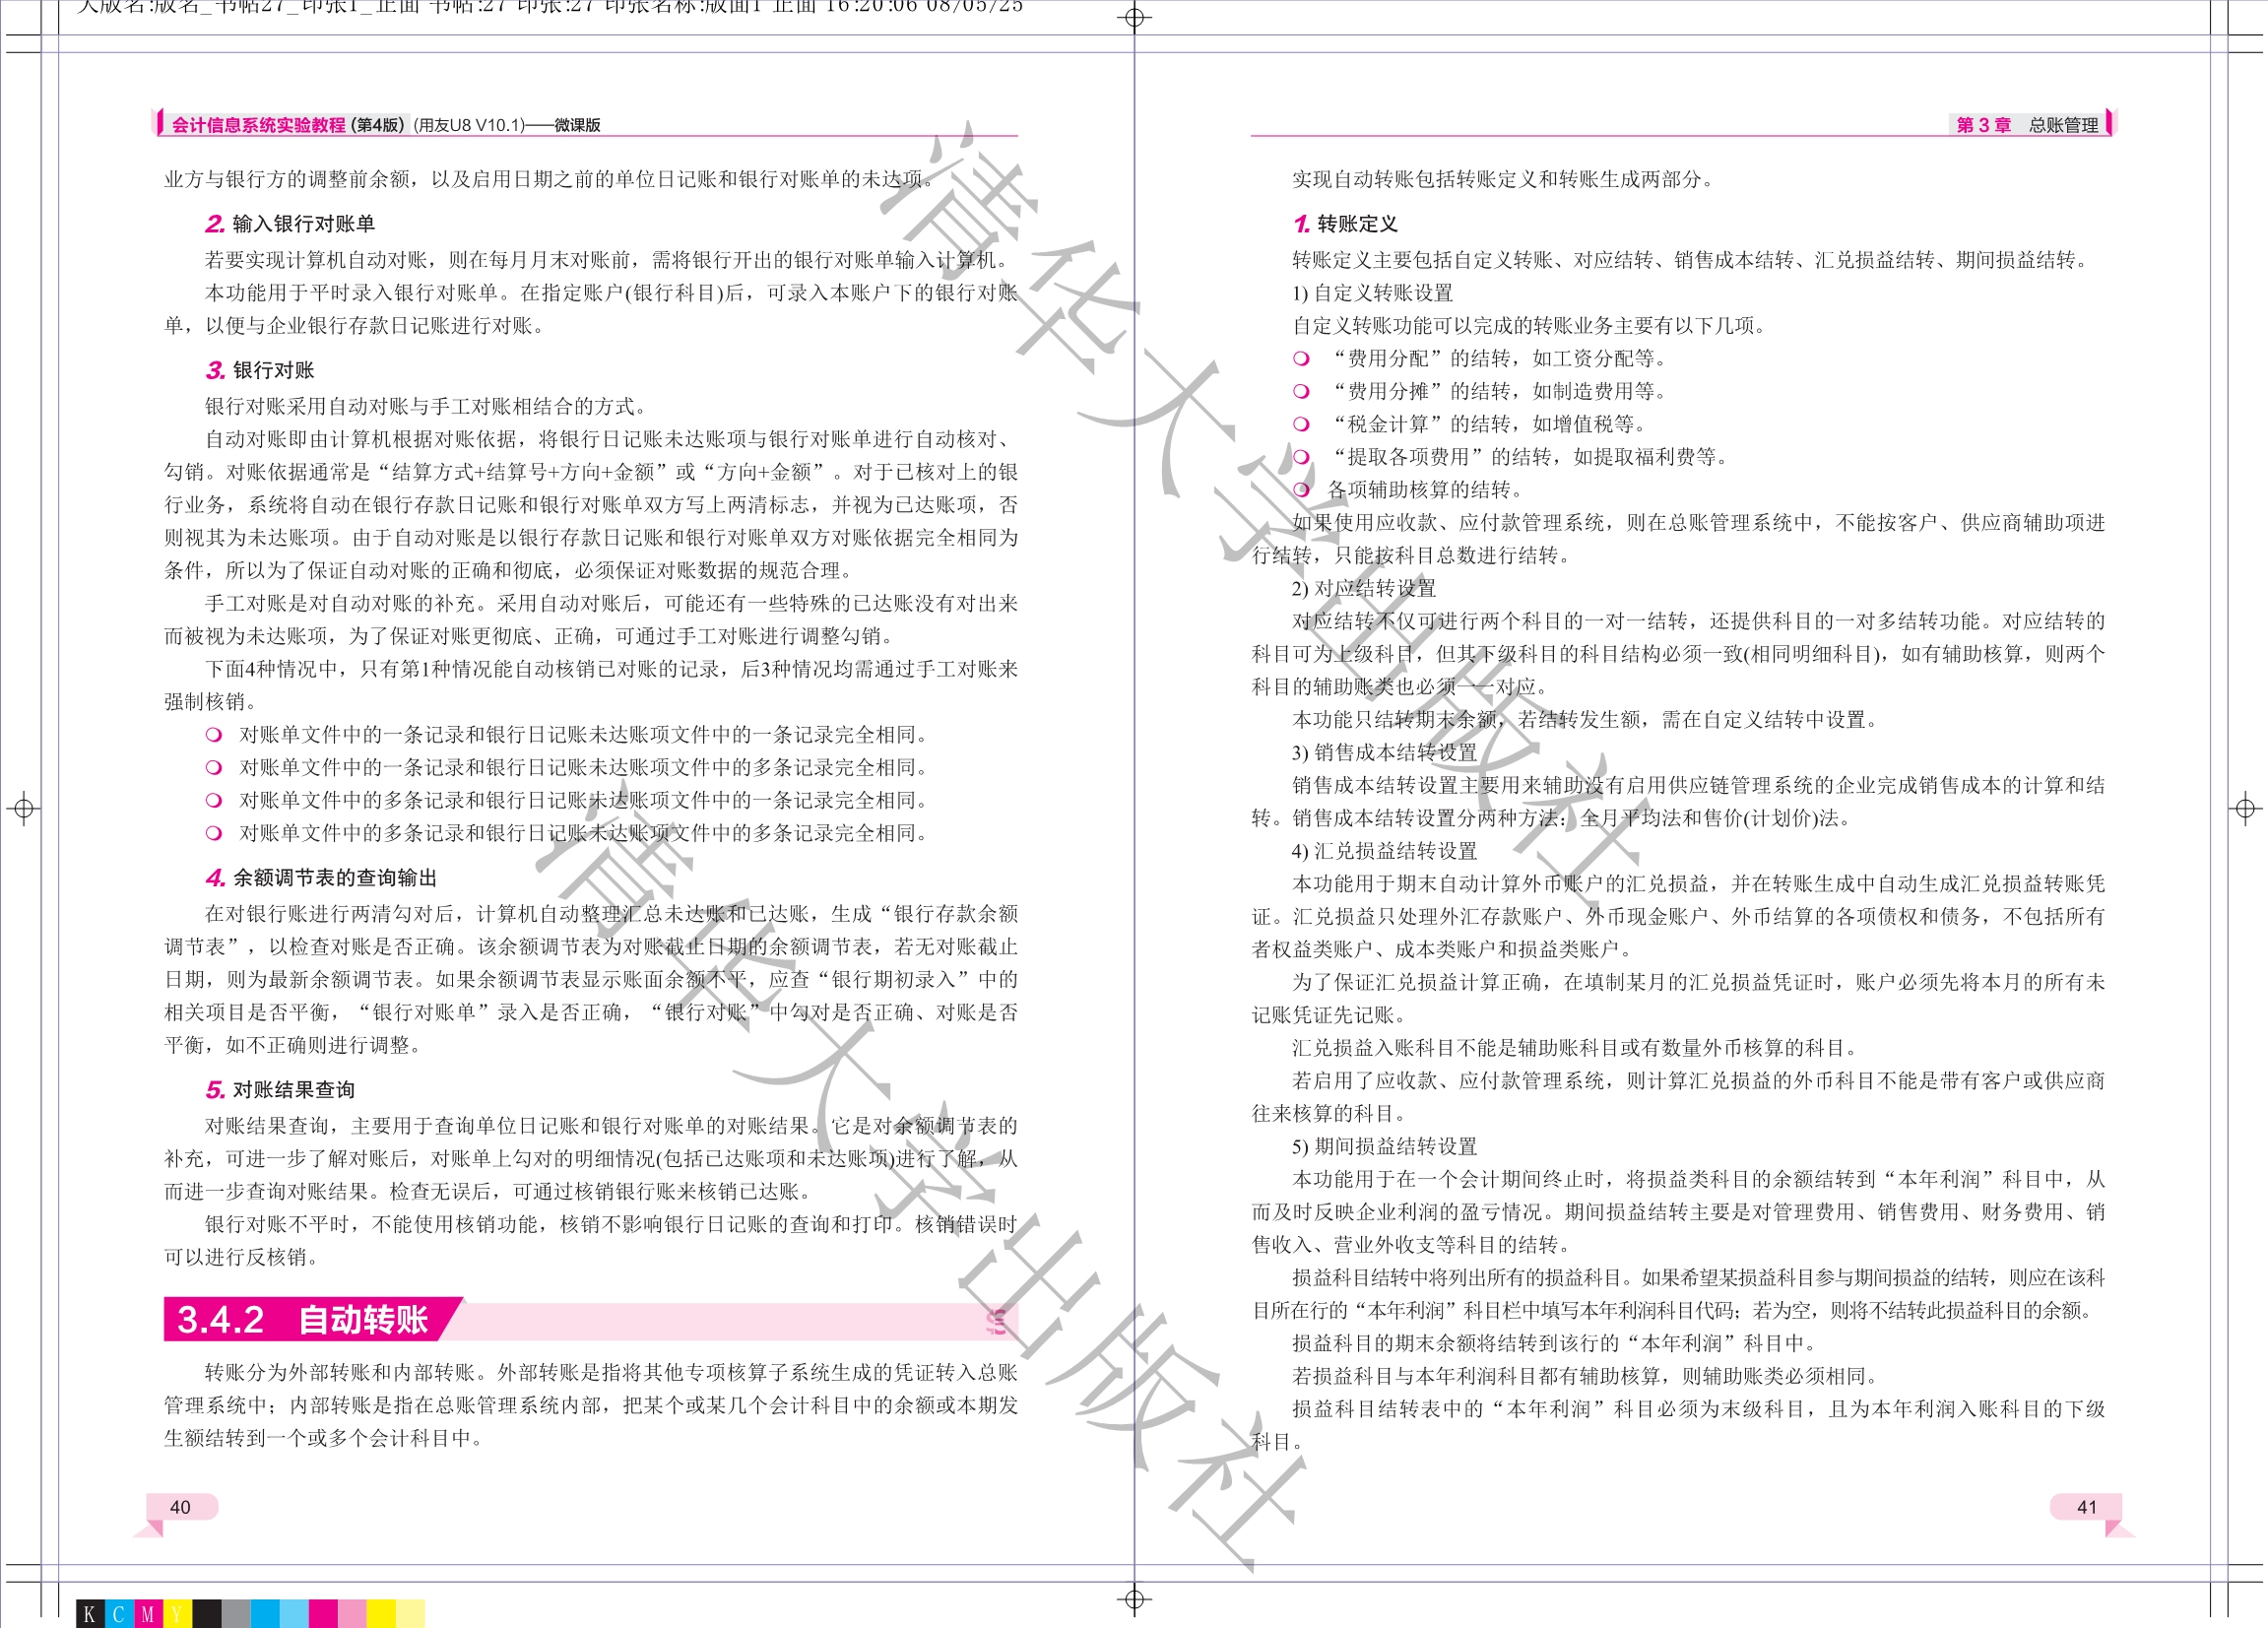
Task: Click the heading 1. 转账定义
Action: coord(1345,224)
